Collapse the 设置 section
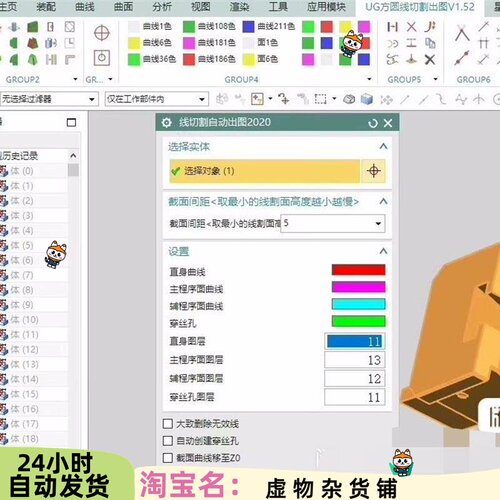This screenshot has width=500, height=500. (x=383, y=251)
